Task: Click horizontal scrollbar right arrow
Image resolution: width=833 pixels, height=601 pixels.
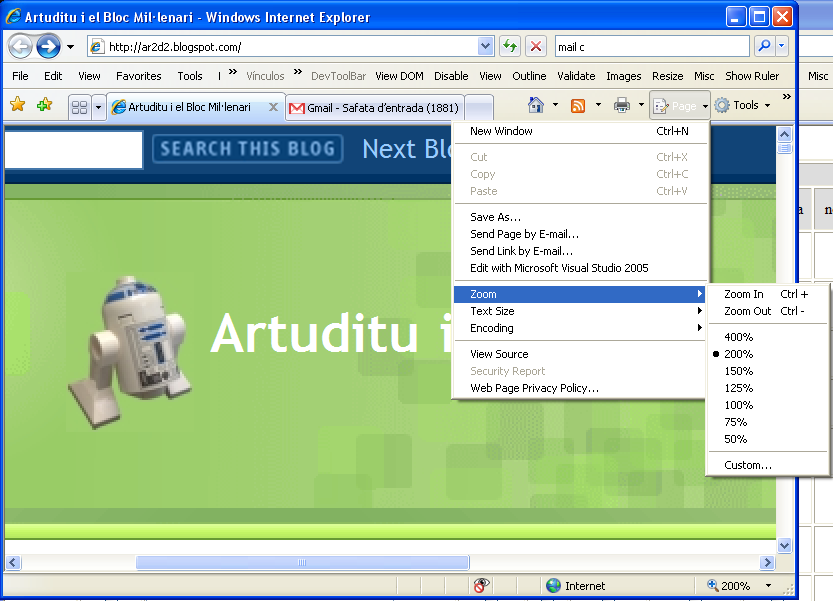Action: tap(767, 562)
